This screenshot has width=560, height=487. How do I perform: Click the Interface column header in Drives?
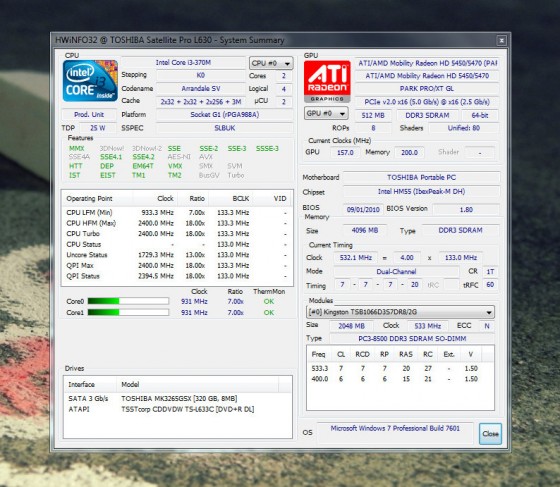tap(90, 385)
